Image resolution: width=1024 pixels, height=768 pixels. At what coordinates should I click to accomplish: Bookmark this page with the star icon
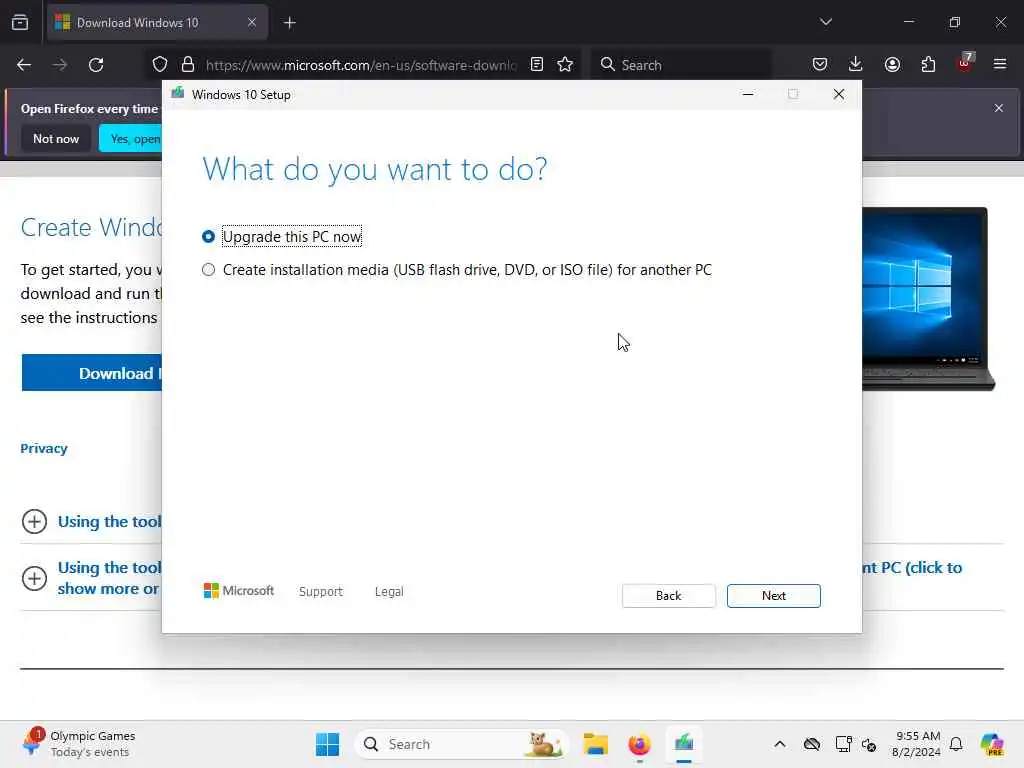click(x=565, y=65)
